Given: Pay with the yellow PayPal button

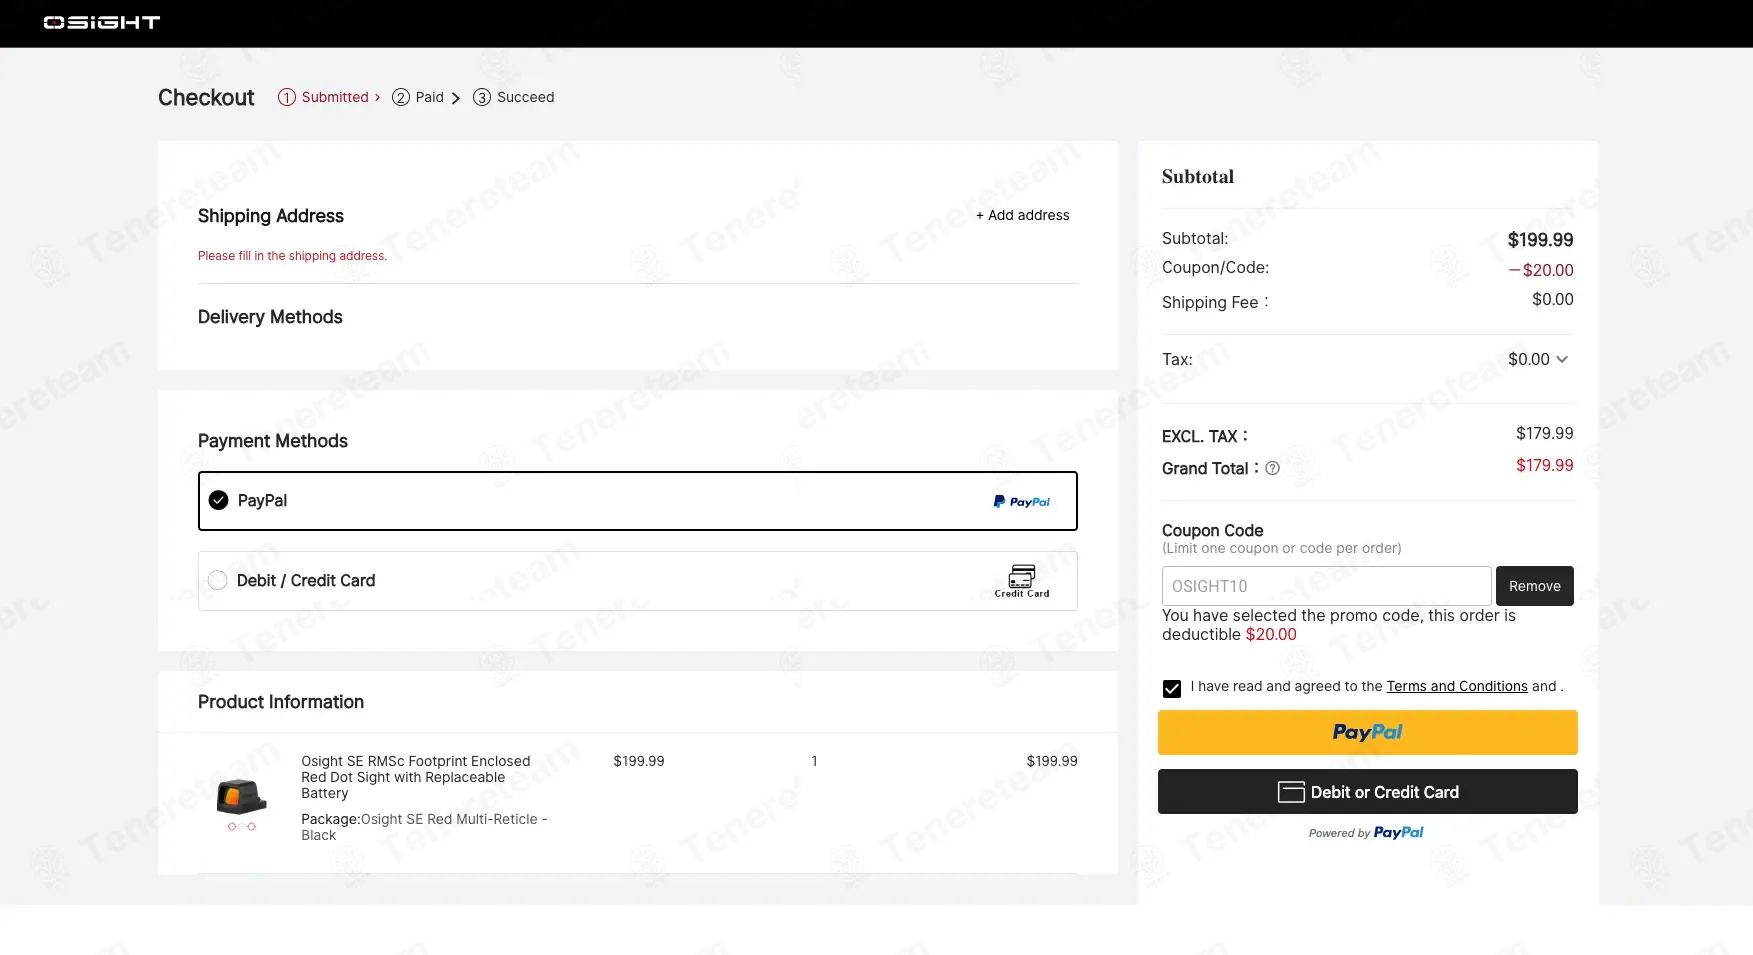Looking at the screenshot, I should pos(1367,732).
